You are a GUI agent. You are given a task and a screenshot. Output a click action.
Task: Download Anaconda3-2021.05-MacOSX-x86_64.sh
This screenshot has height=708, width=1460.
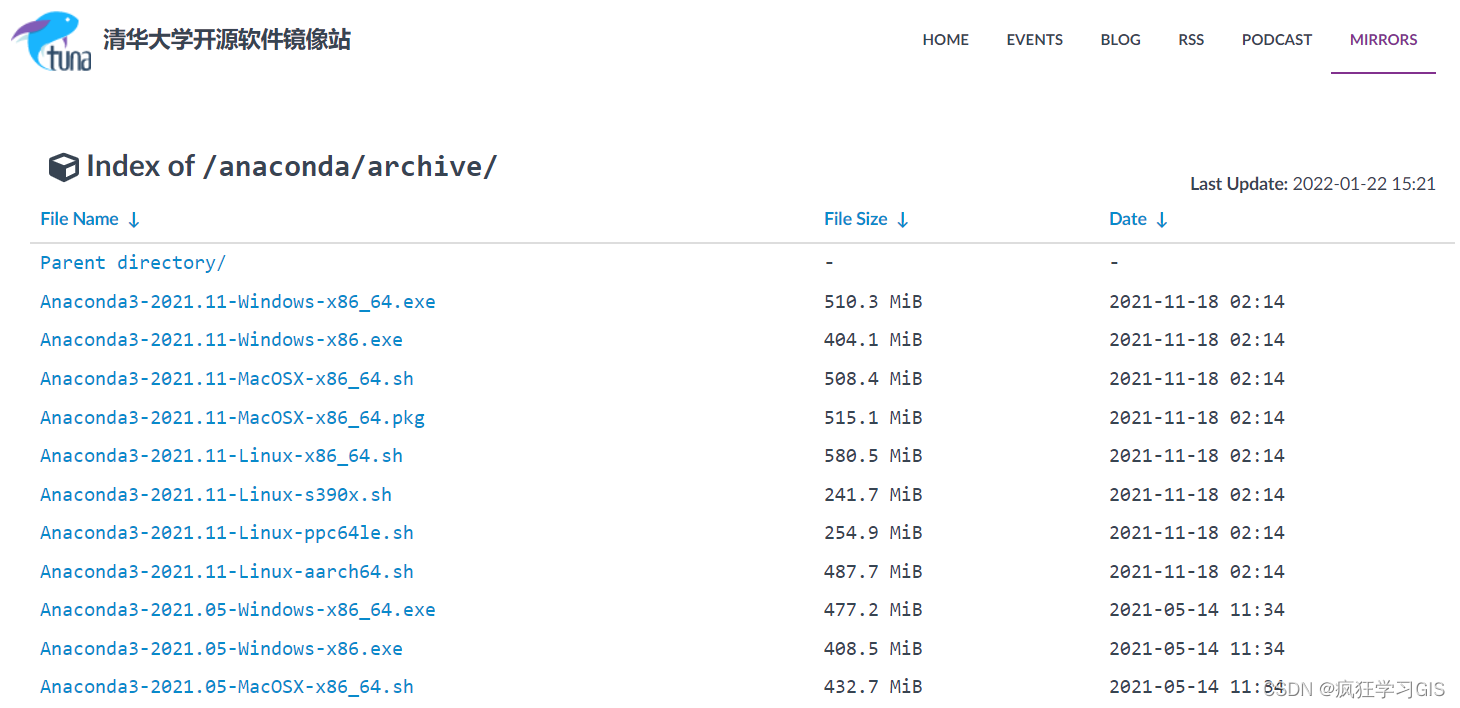(227, 686)
